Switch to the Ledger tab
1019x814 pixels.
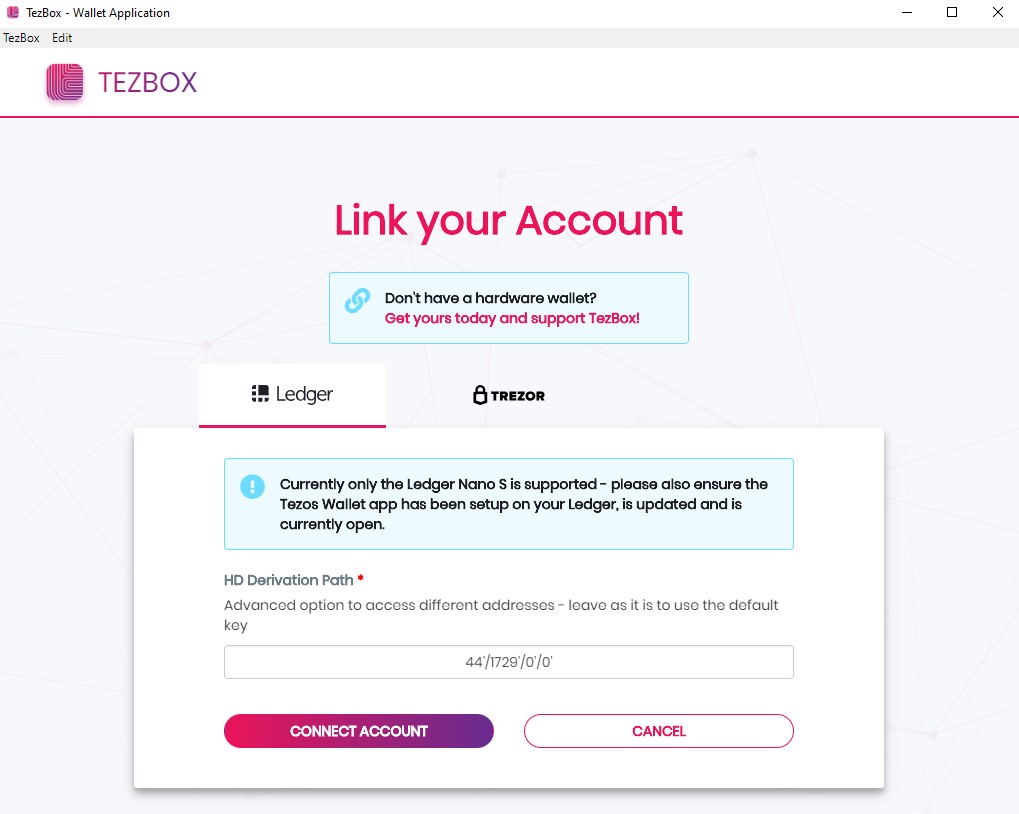pos(292,395)
